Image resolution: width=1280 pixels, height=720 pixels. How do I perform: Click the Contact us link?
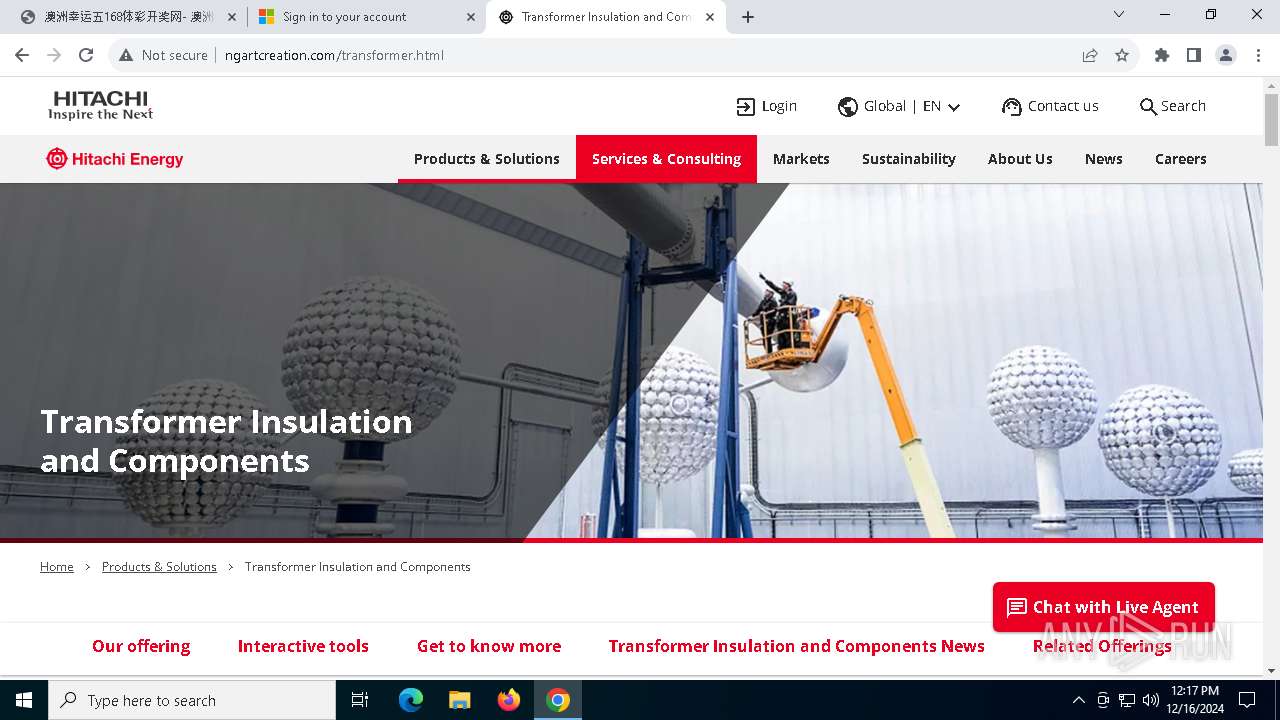pos(1050,106)
